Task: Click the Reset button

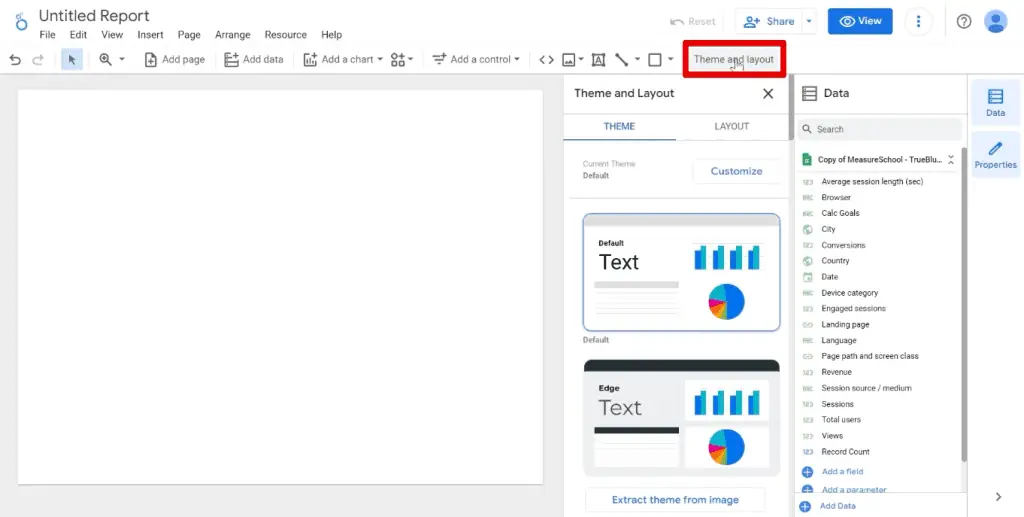Action: [693, 22]
